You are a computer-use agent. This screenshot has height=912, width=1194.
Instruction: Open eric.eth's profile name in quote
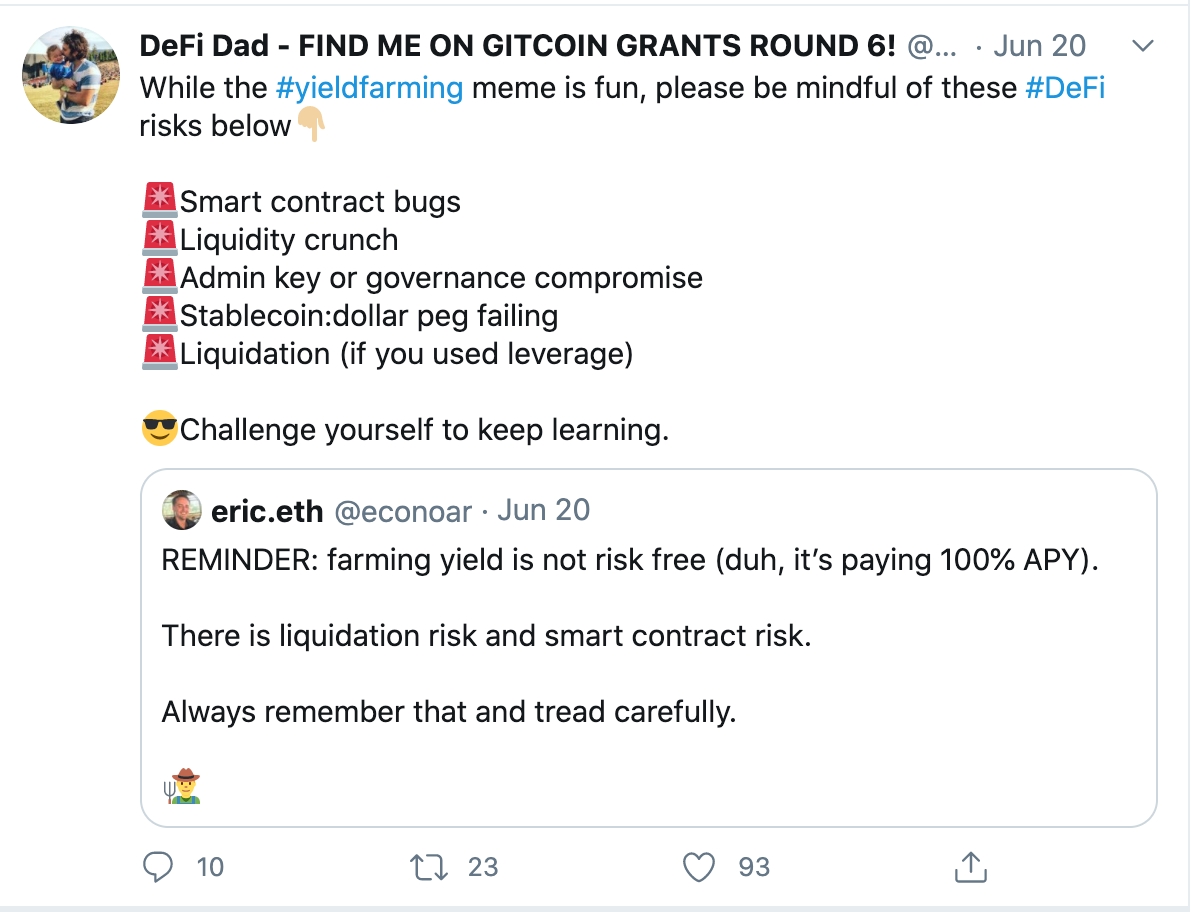tap(267, 511)
